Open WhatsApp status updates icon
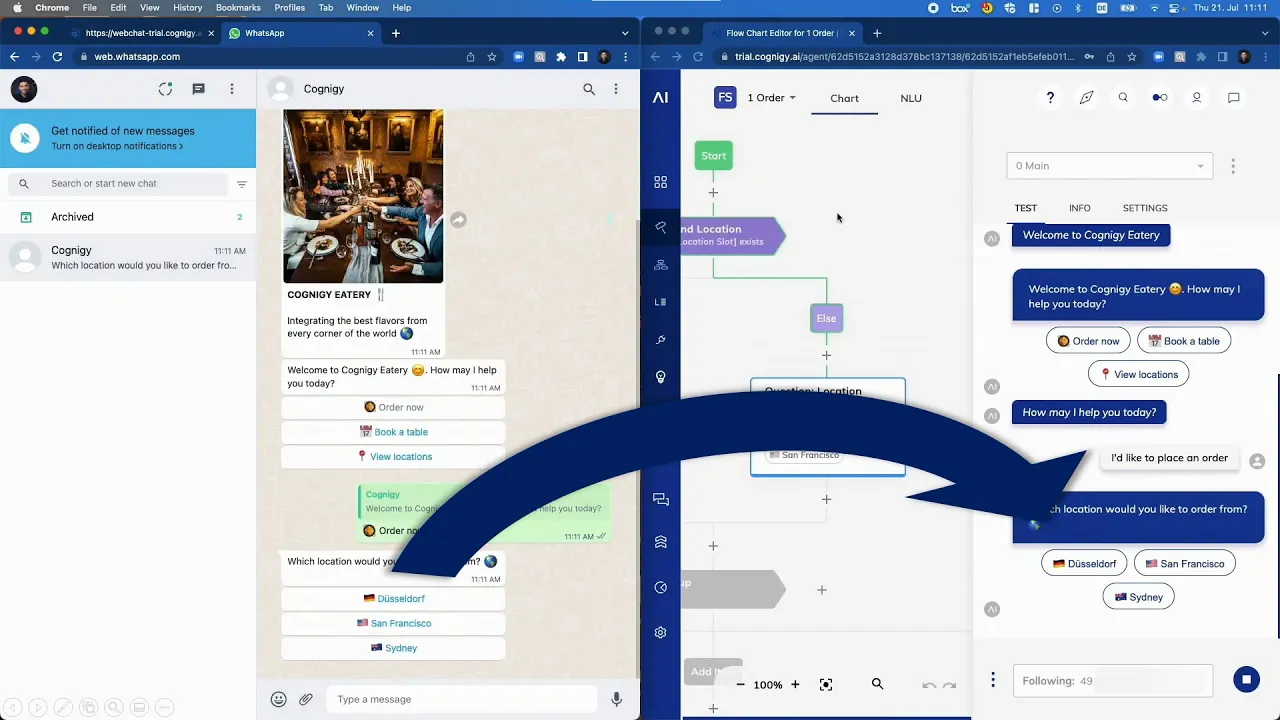 [165, 89]
